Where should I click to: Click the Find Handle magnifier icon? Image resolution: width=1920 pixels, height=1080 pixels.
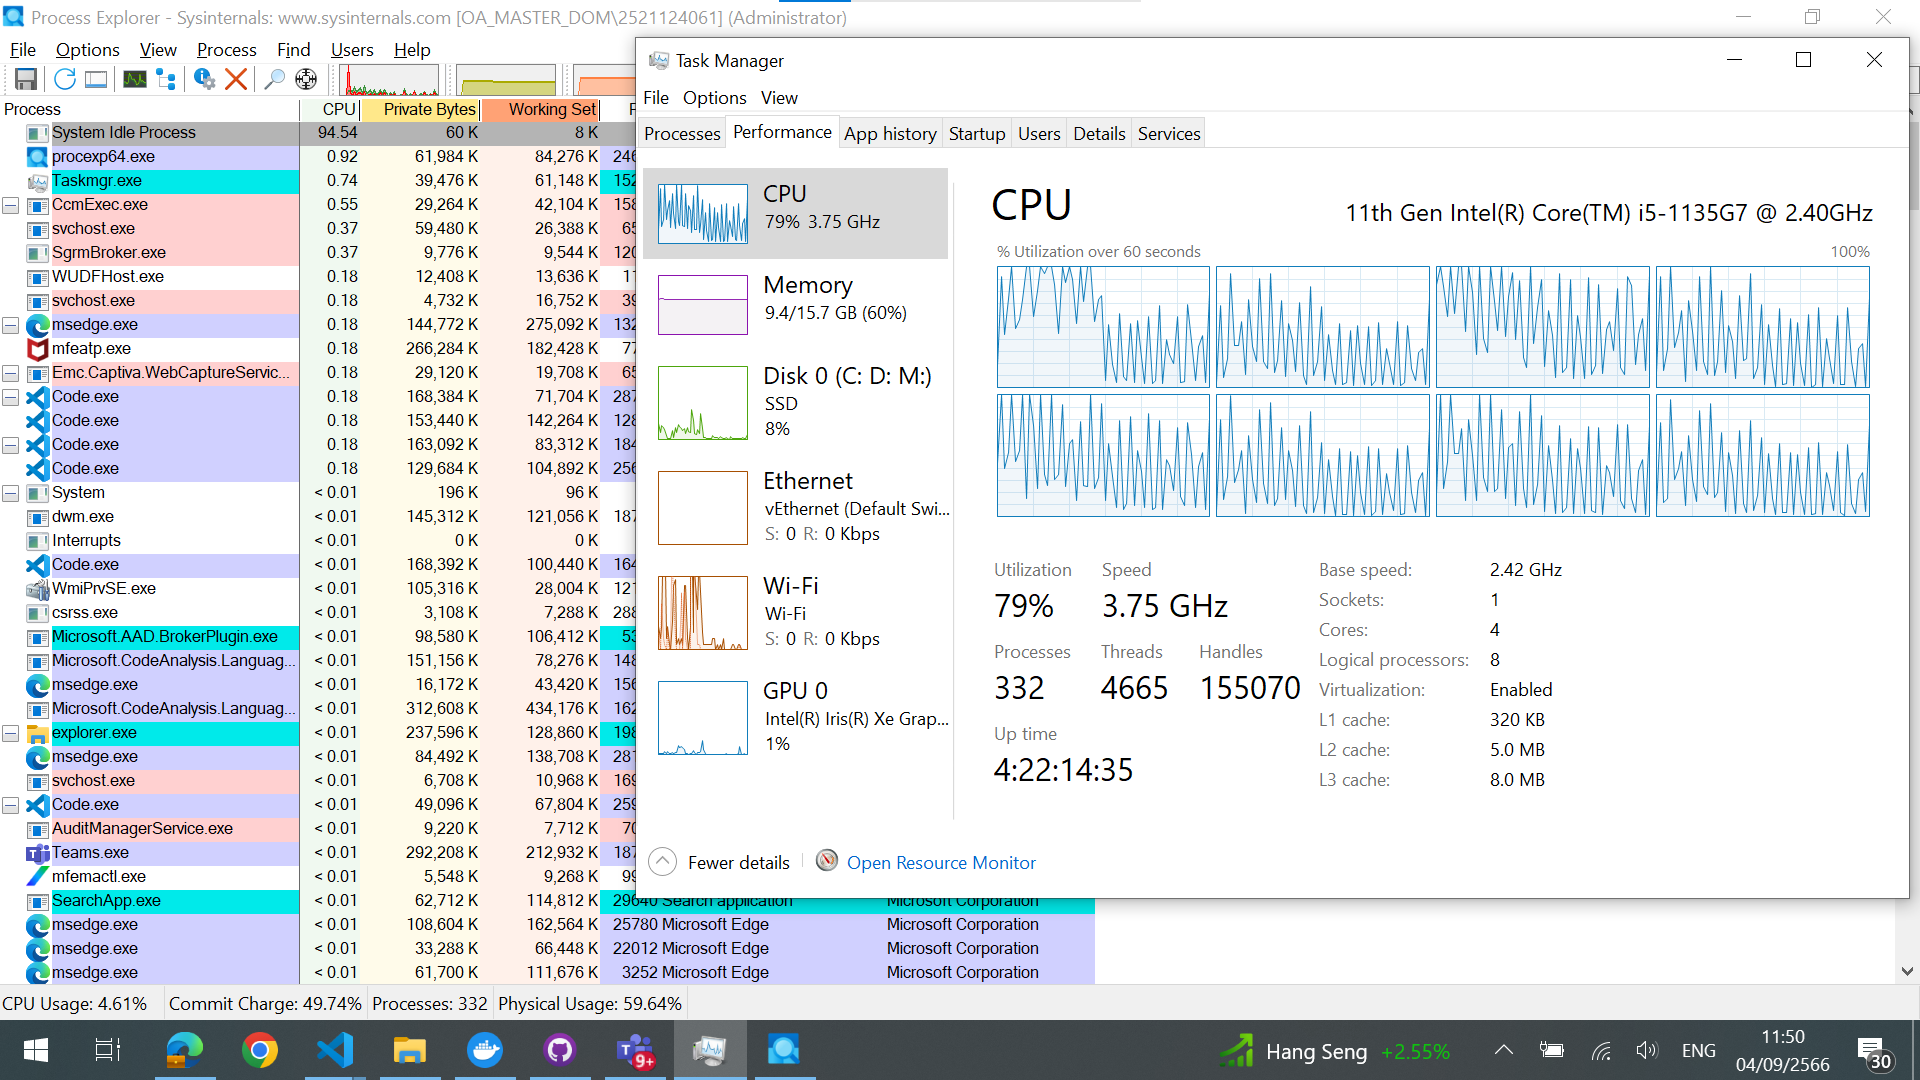point(274,79)
